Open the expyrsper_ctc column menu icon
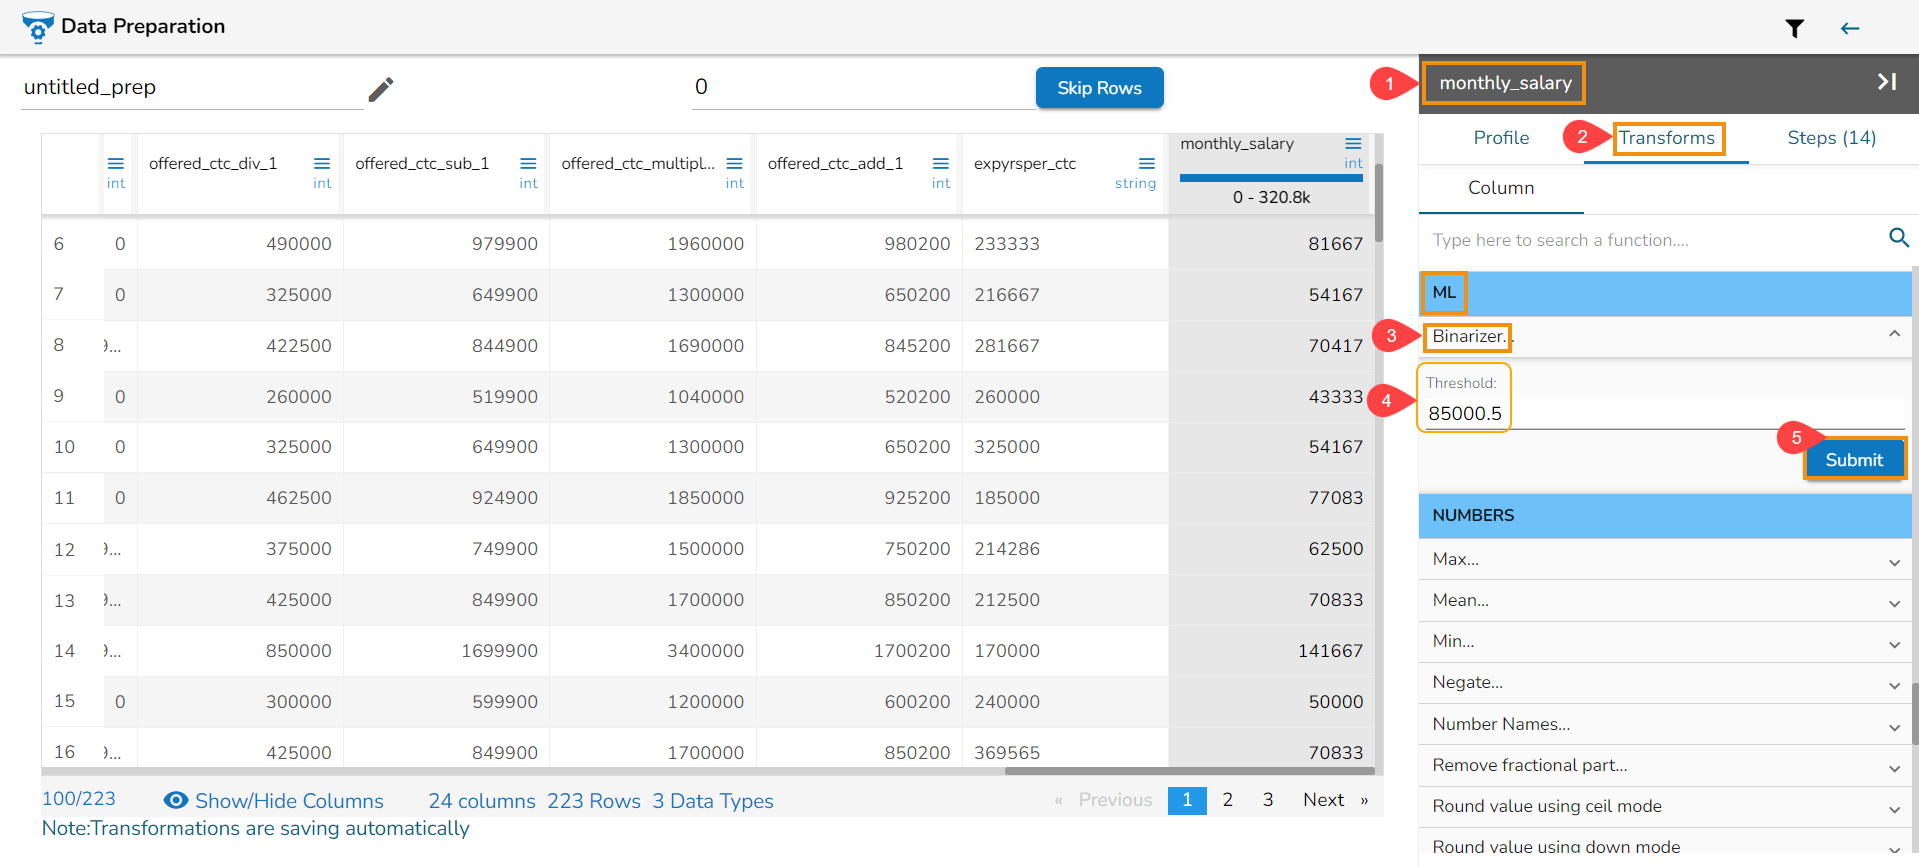Viewport: 1919px width, 867px height. point(1146,164)
